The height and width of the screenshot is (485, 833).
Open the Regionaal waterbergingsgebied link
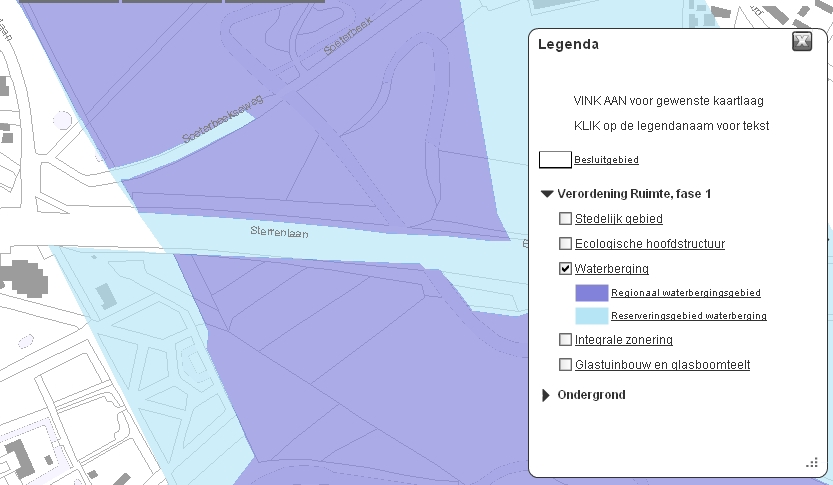tap(686, 293)
